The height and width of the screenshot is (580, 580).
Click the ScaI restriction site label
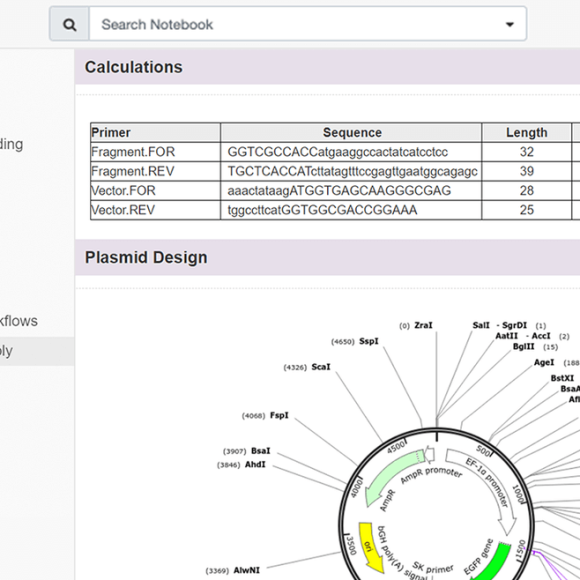coord(321,367)
